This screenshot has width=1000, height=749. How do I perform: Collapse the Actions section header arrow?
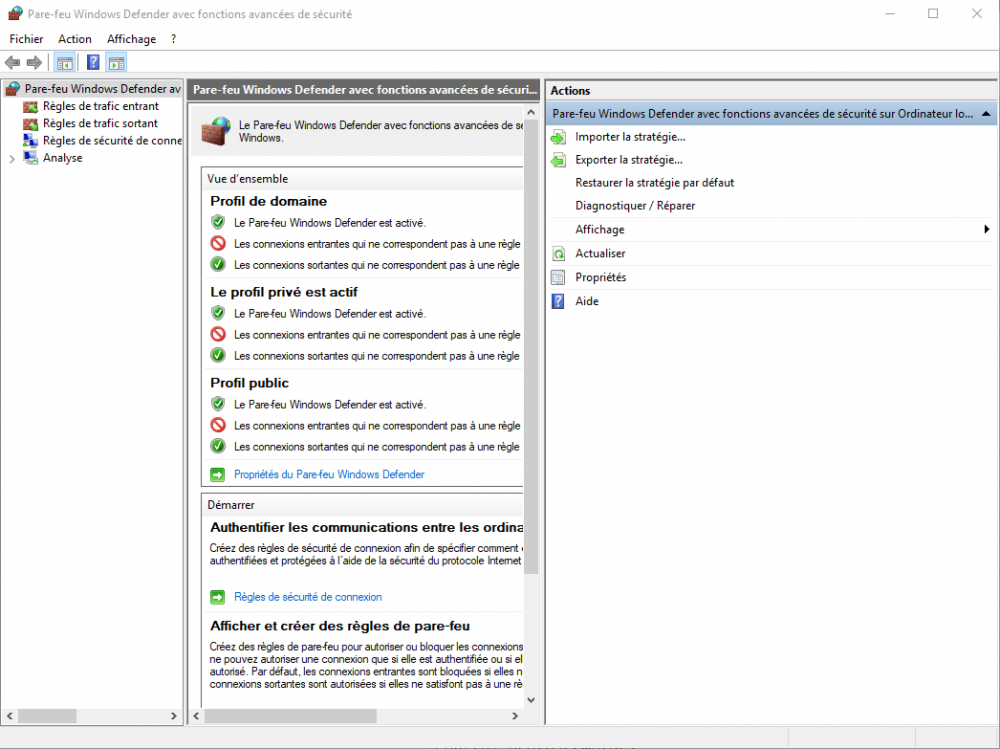tap(986, 114)
